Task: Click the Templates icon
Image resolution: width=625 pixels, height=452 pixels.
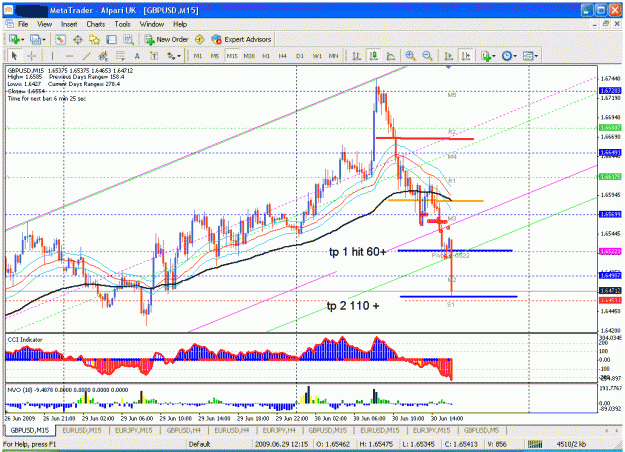Action: [528, 56]
